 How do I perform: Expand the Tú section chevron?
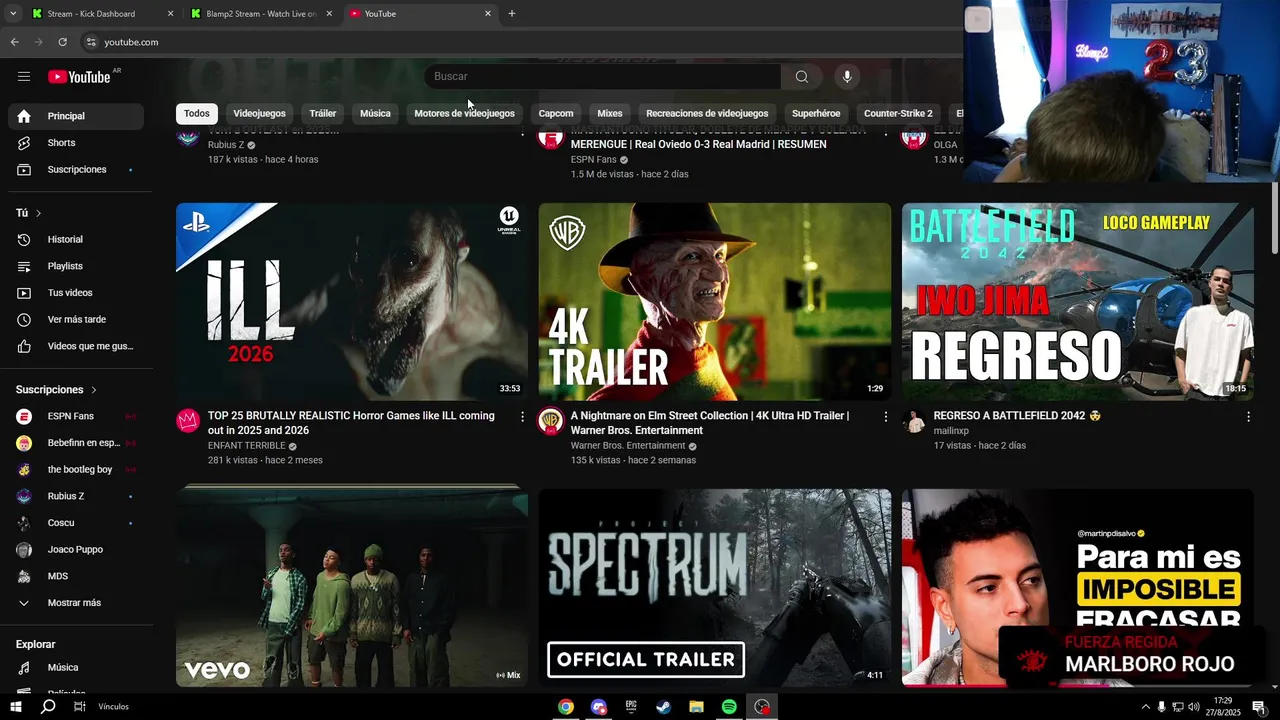coord(39,213)
